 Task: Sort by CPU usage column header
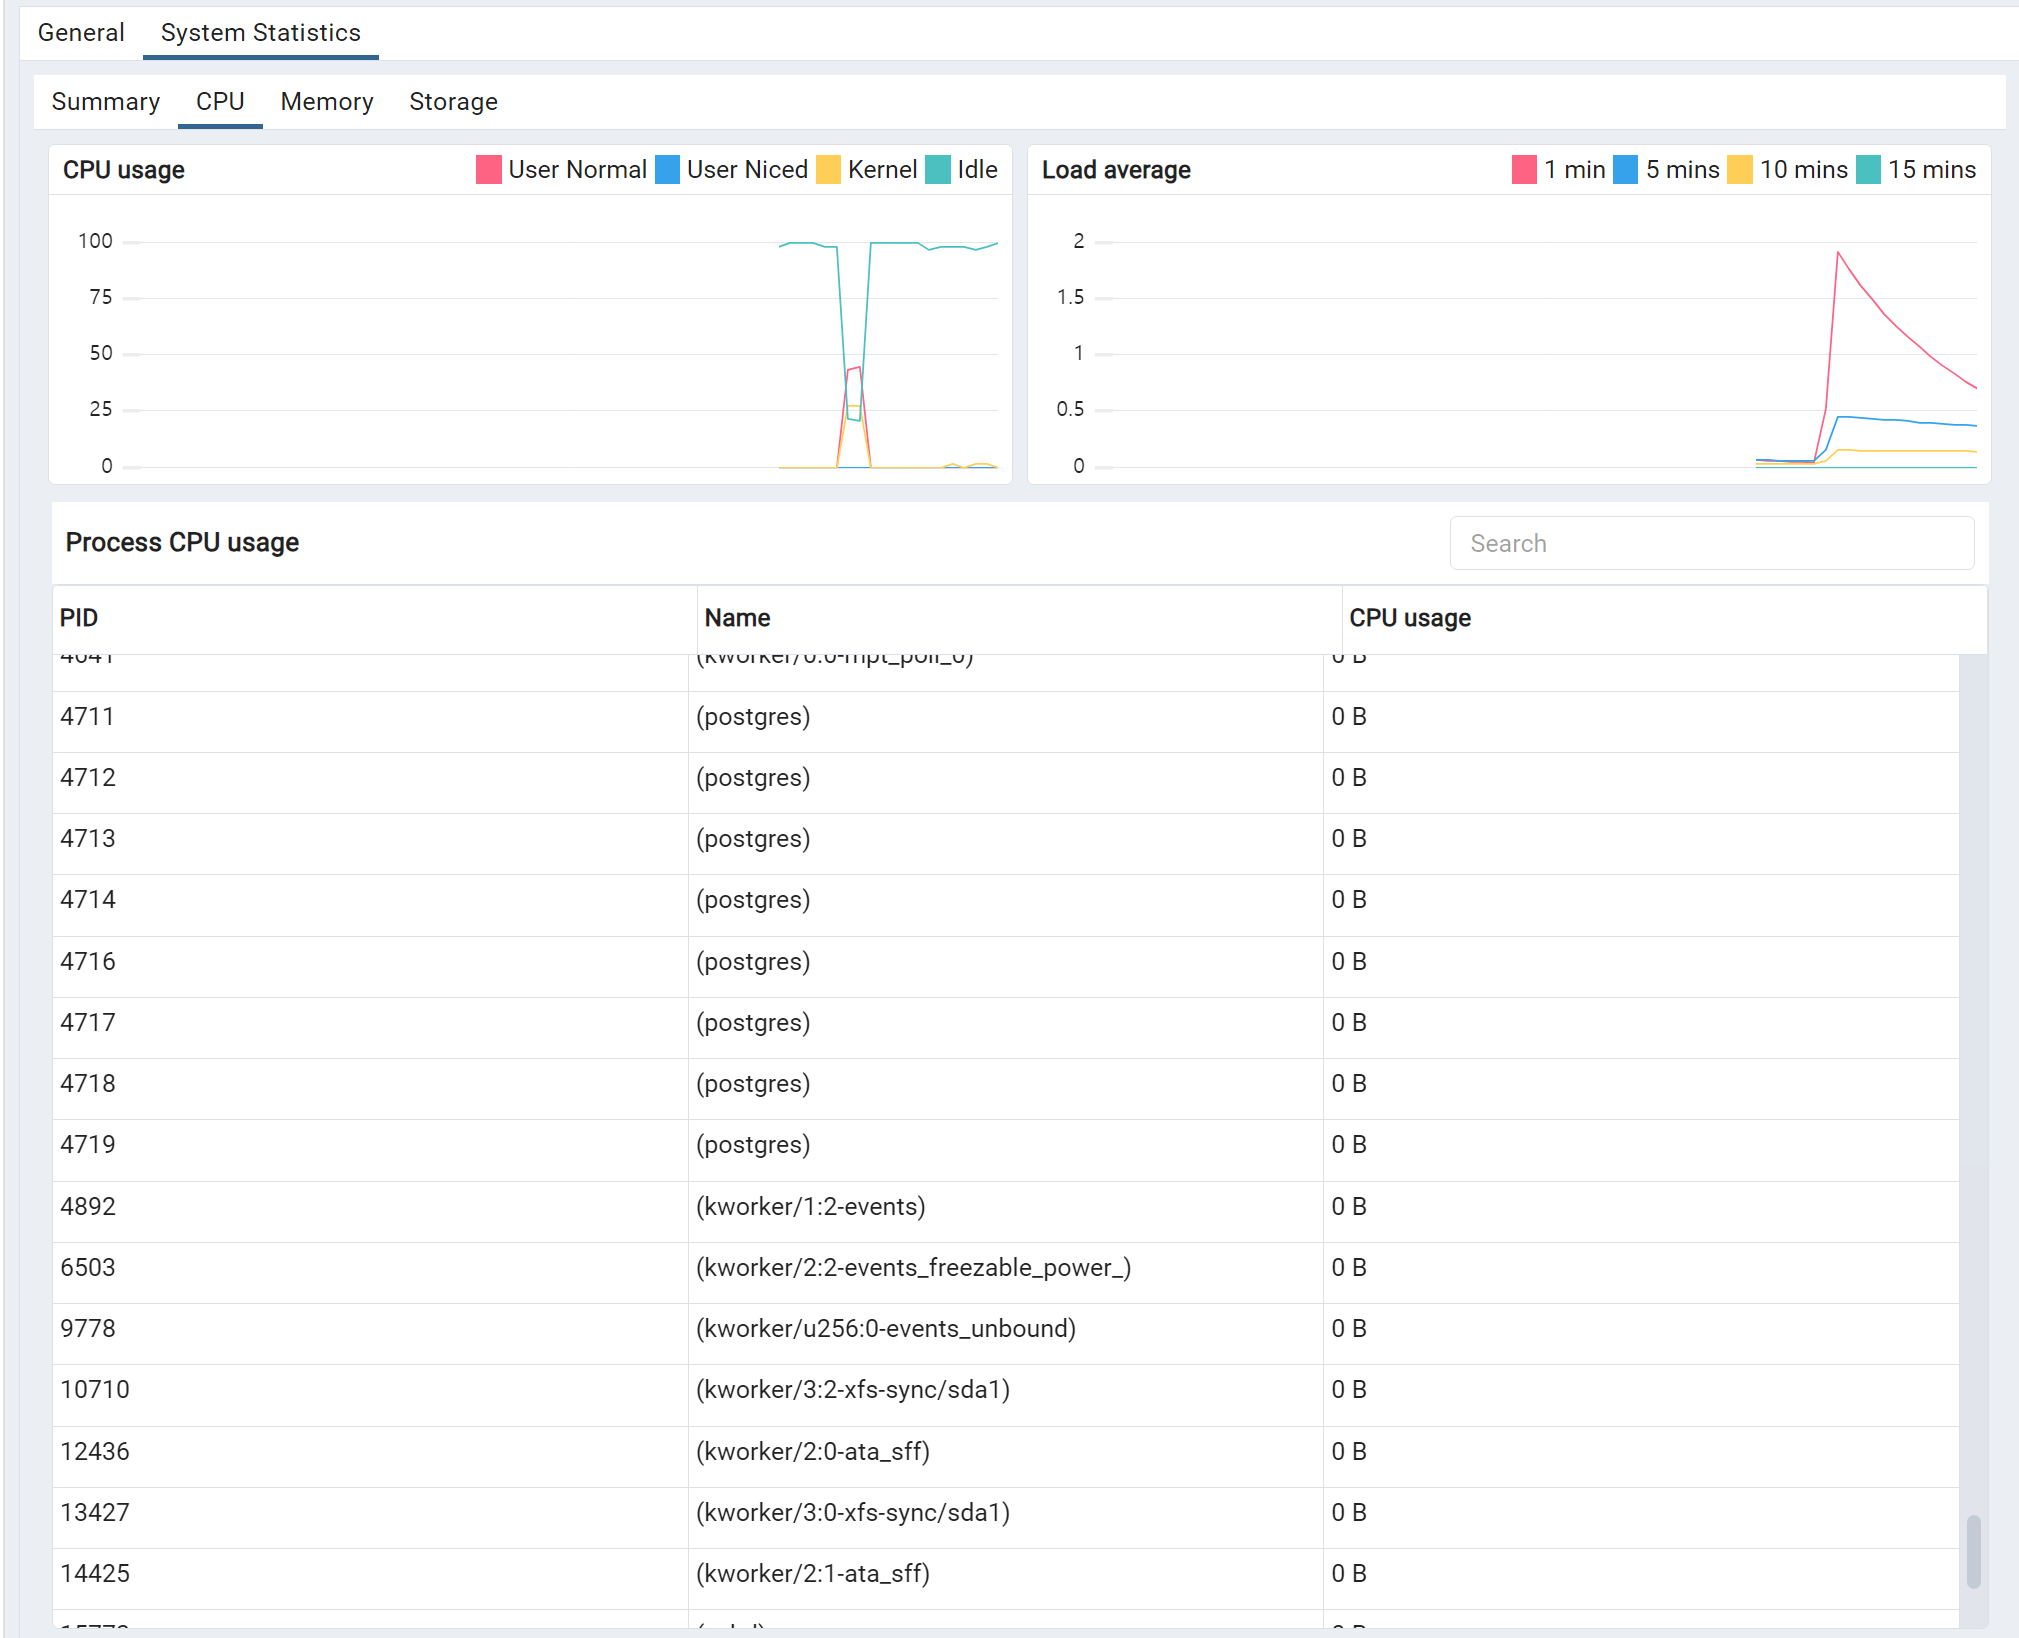tap(1409, 618)
